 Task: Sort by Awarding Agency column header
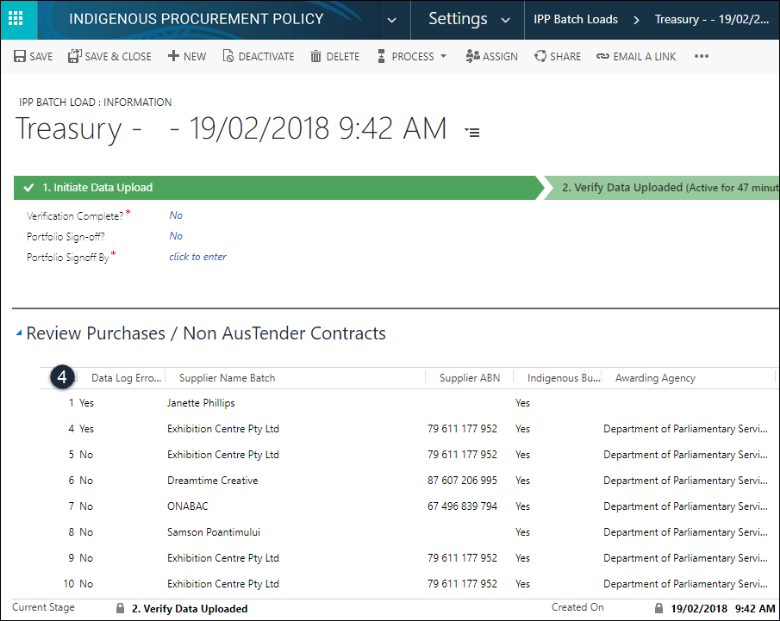tap(655, 378)
